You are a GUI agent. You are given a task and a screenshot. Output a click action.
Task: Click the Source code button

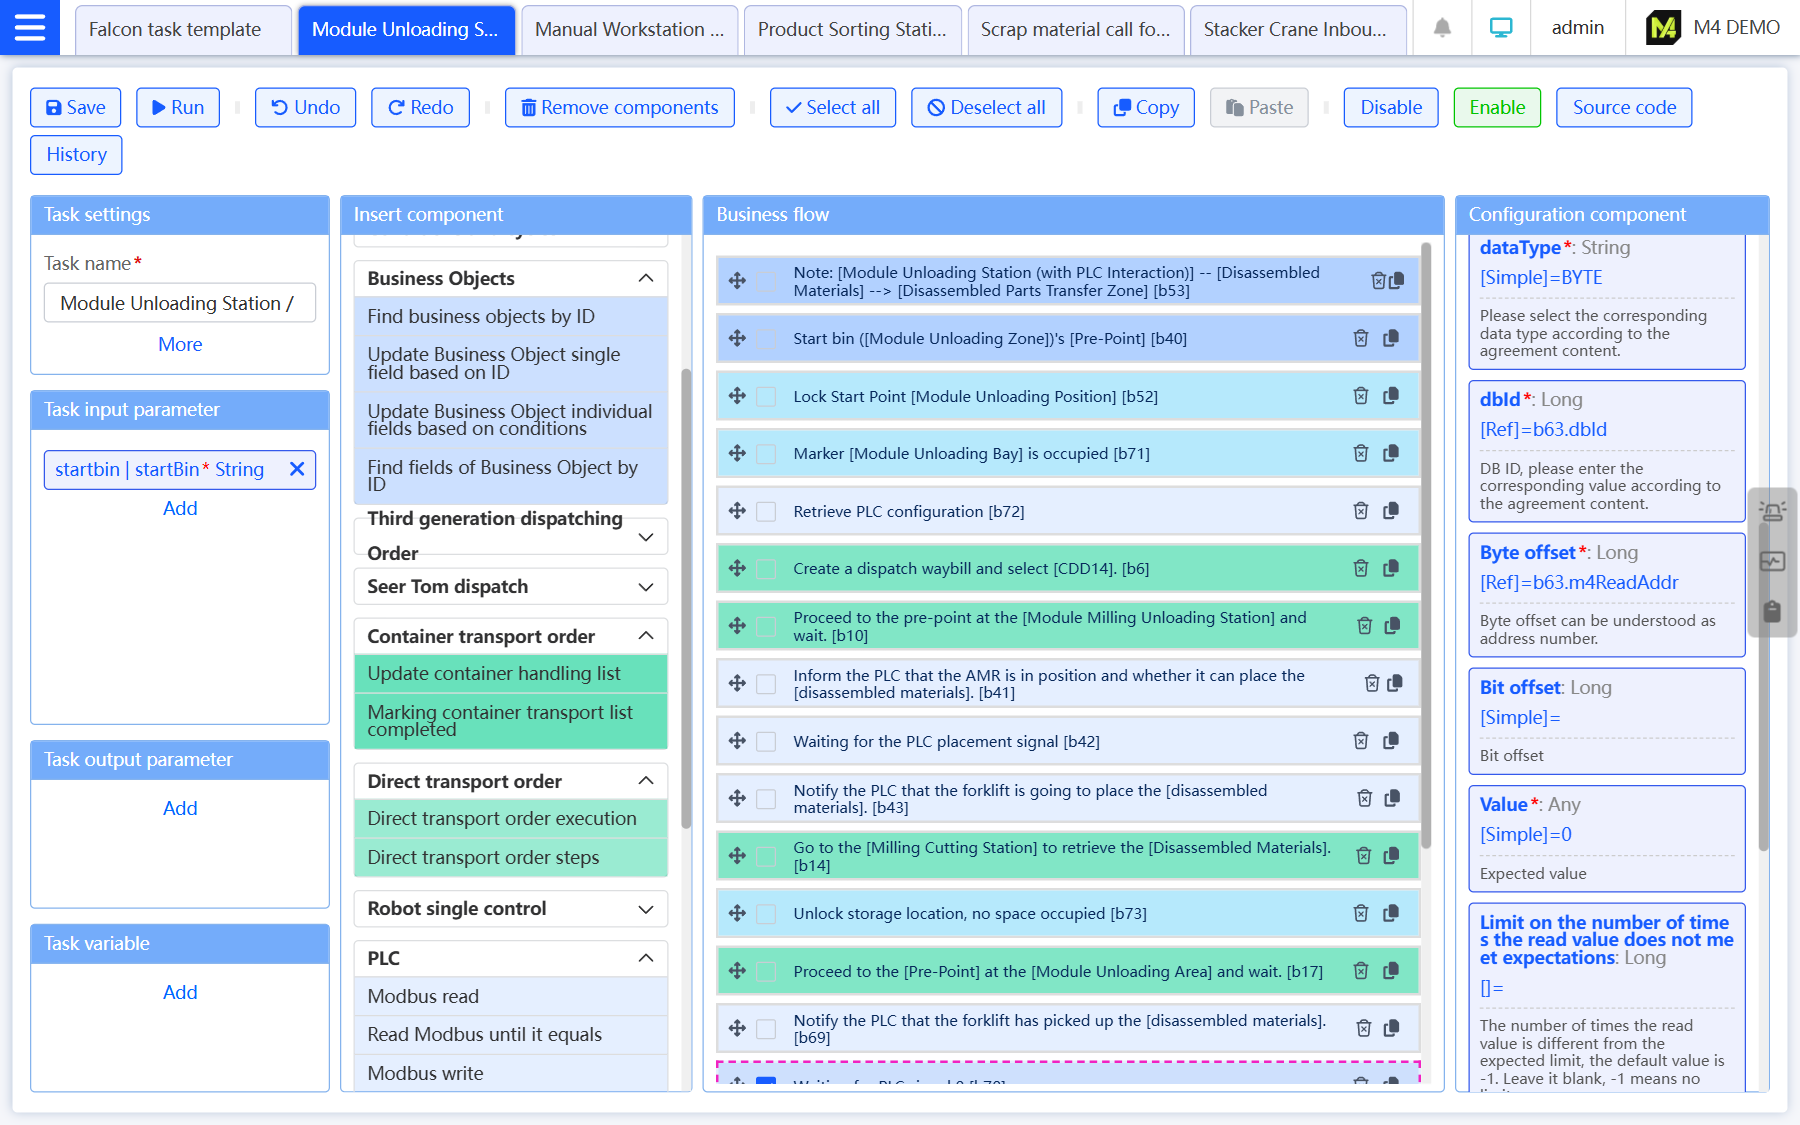coord(1623,107)
